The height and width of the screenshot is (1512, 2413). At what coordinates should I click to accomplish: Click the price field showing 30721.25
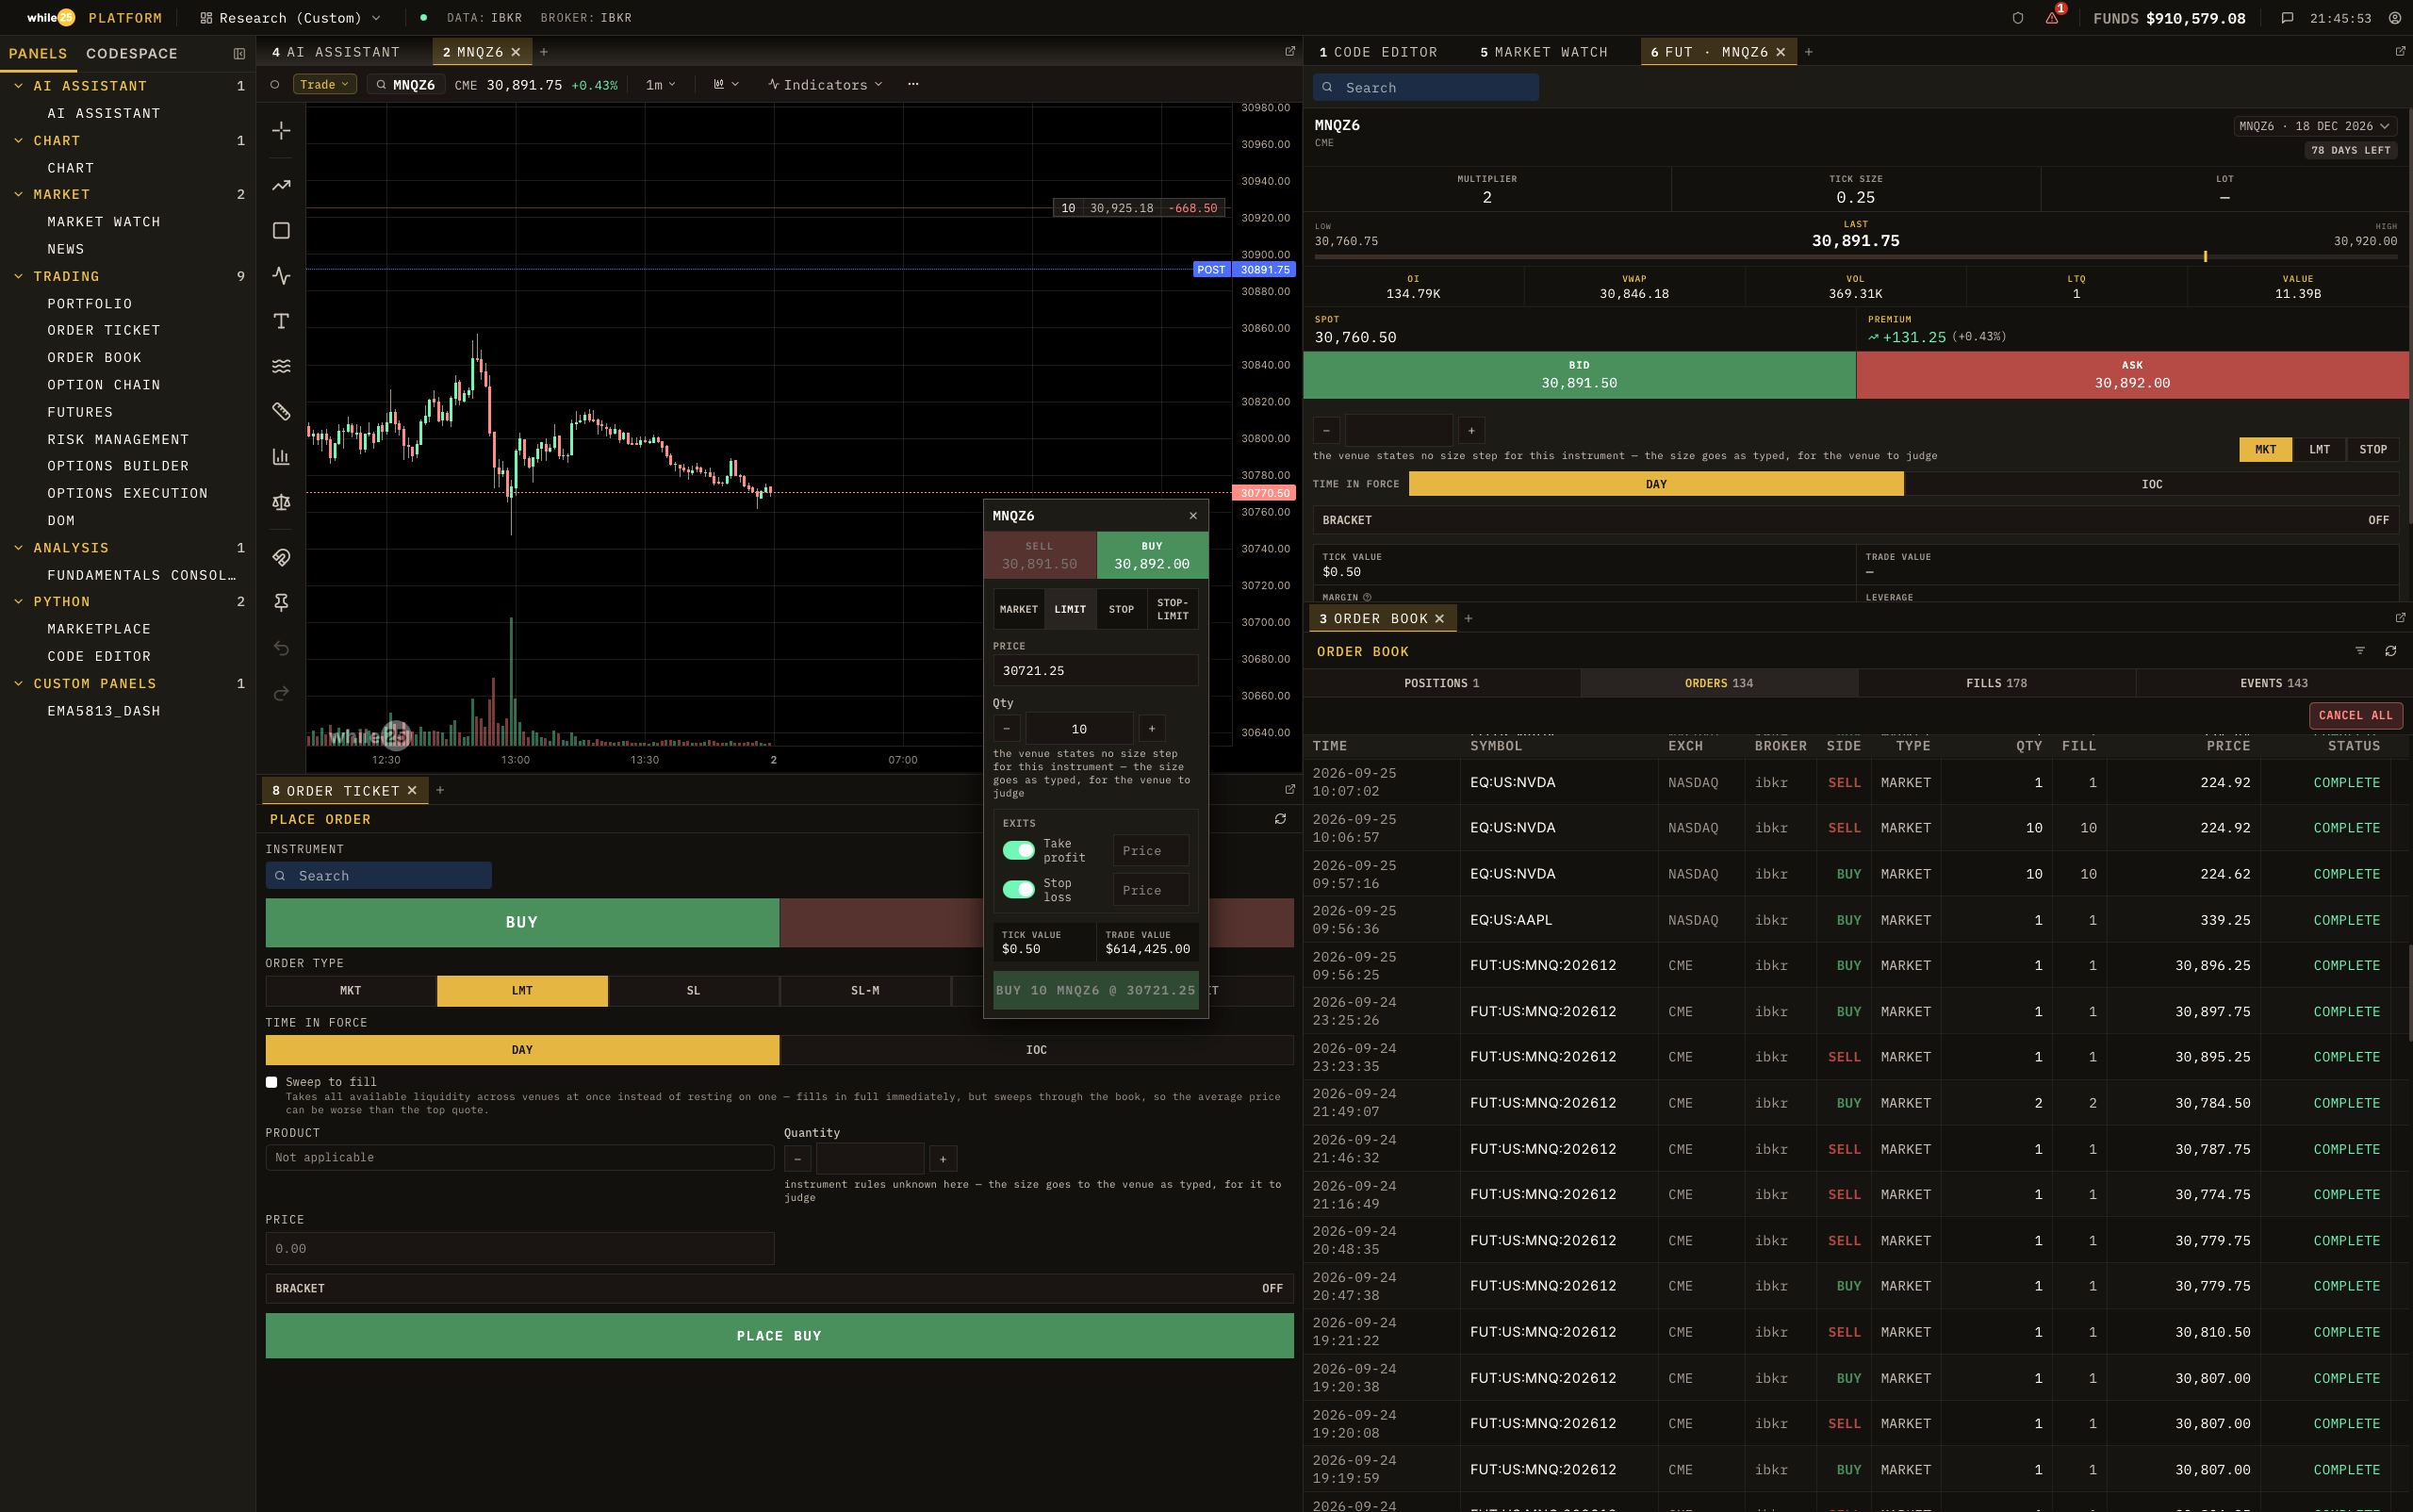point(1095,671)
